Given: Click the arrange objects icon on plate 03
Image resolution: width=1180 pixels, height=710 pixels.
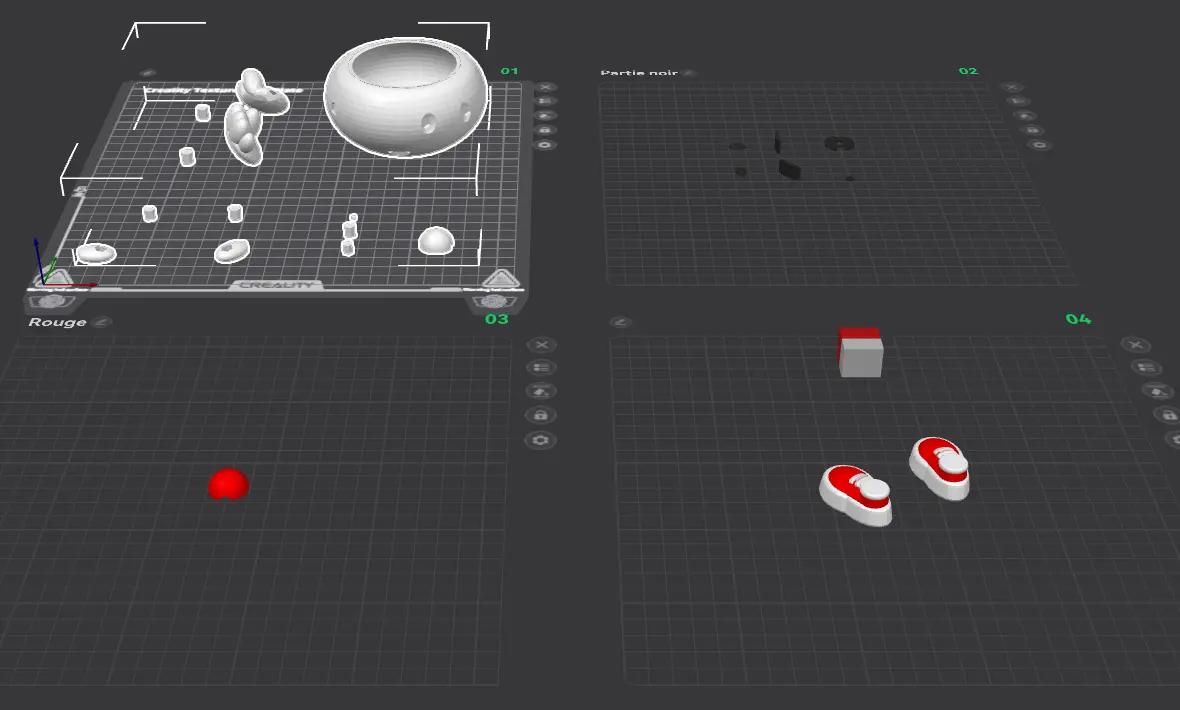Looking at the screenshot, I should (x=540, y=391).
